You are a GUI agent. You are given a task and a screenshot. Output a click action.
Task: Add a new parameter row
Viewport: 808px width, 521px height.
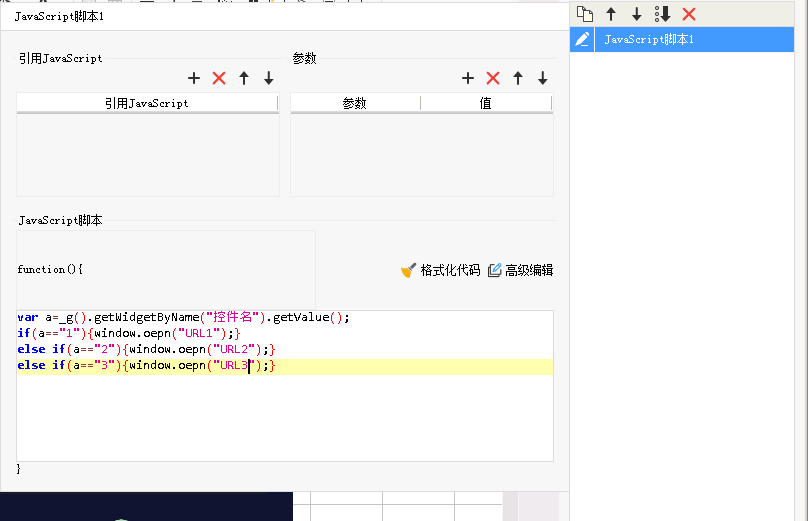(x=468, y=78)
